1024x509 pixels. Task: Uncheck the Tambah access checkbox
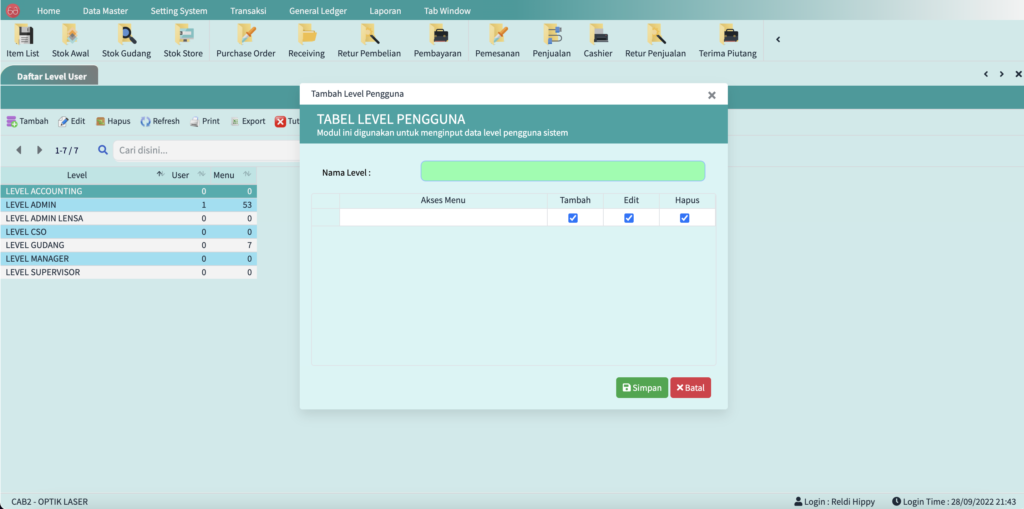(573, 218)
